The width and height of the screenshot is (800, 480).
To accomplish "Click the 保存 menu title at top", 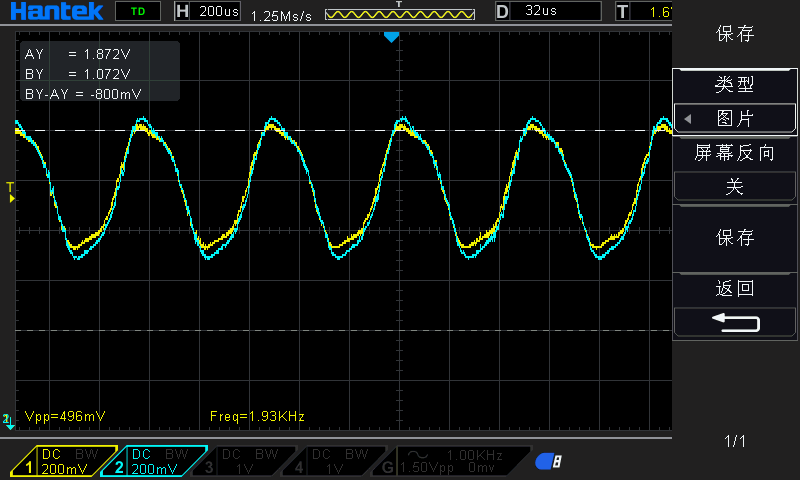I will [x=735, y=34].
